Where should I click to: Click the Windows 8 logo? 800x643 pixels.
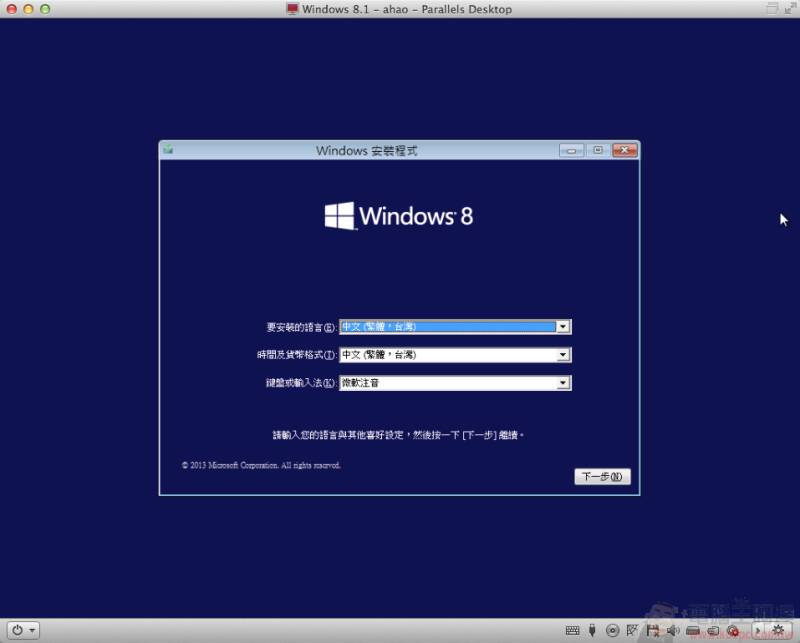[x=399, y=216]
